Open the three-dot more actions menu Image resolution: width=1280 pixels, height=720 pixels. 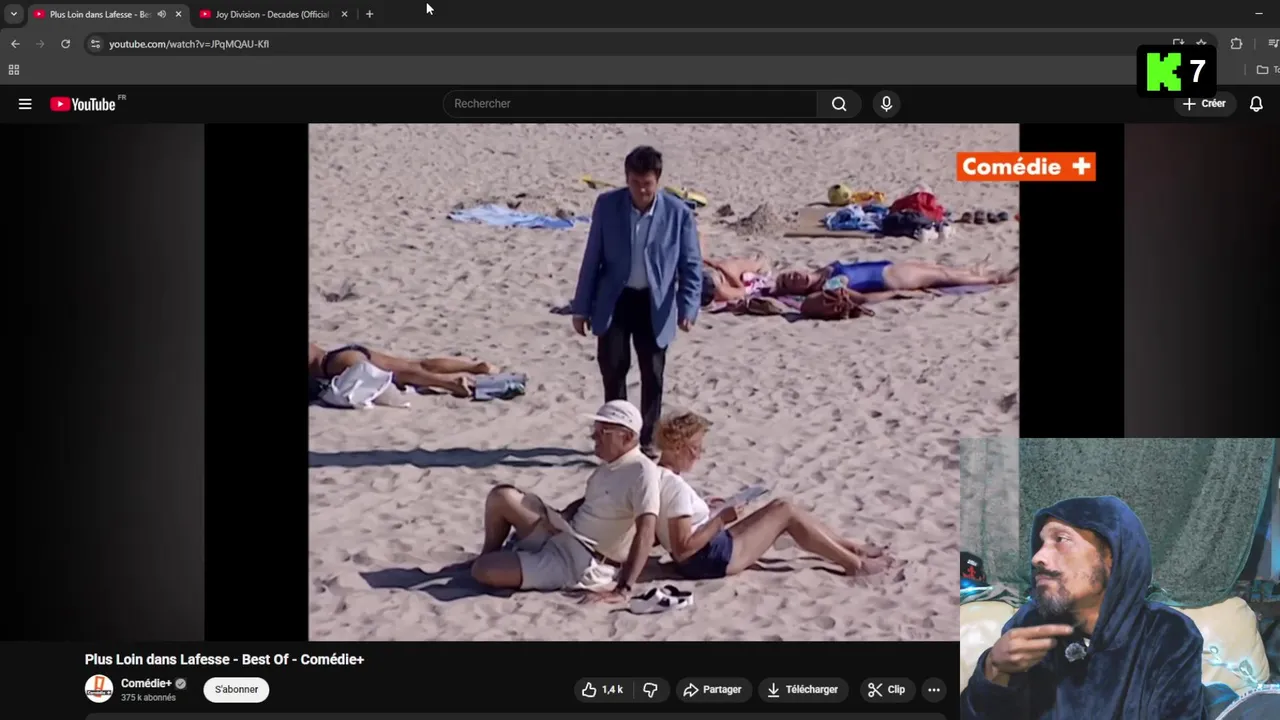tap(934, 690)
